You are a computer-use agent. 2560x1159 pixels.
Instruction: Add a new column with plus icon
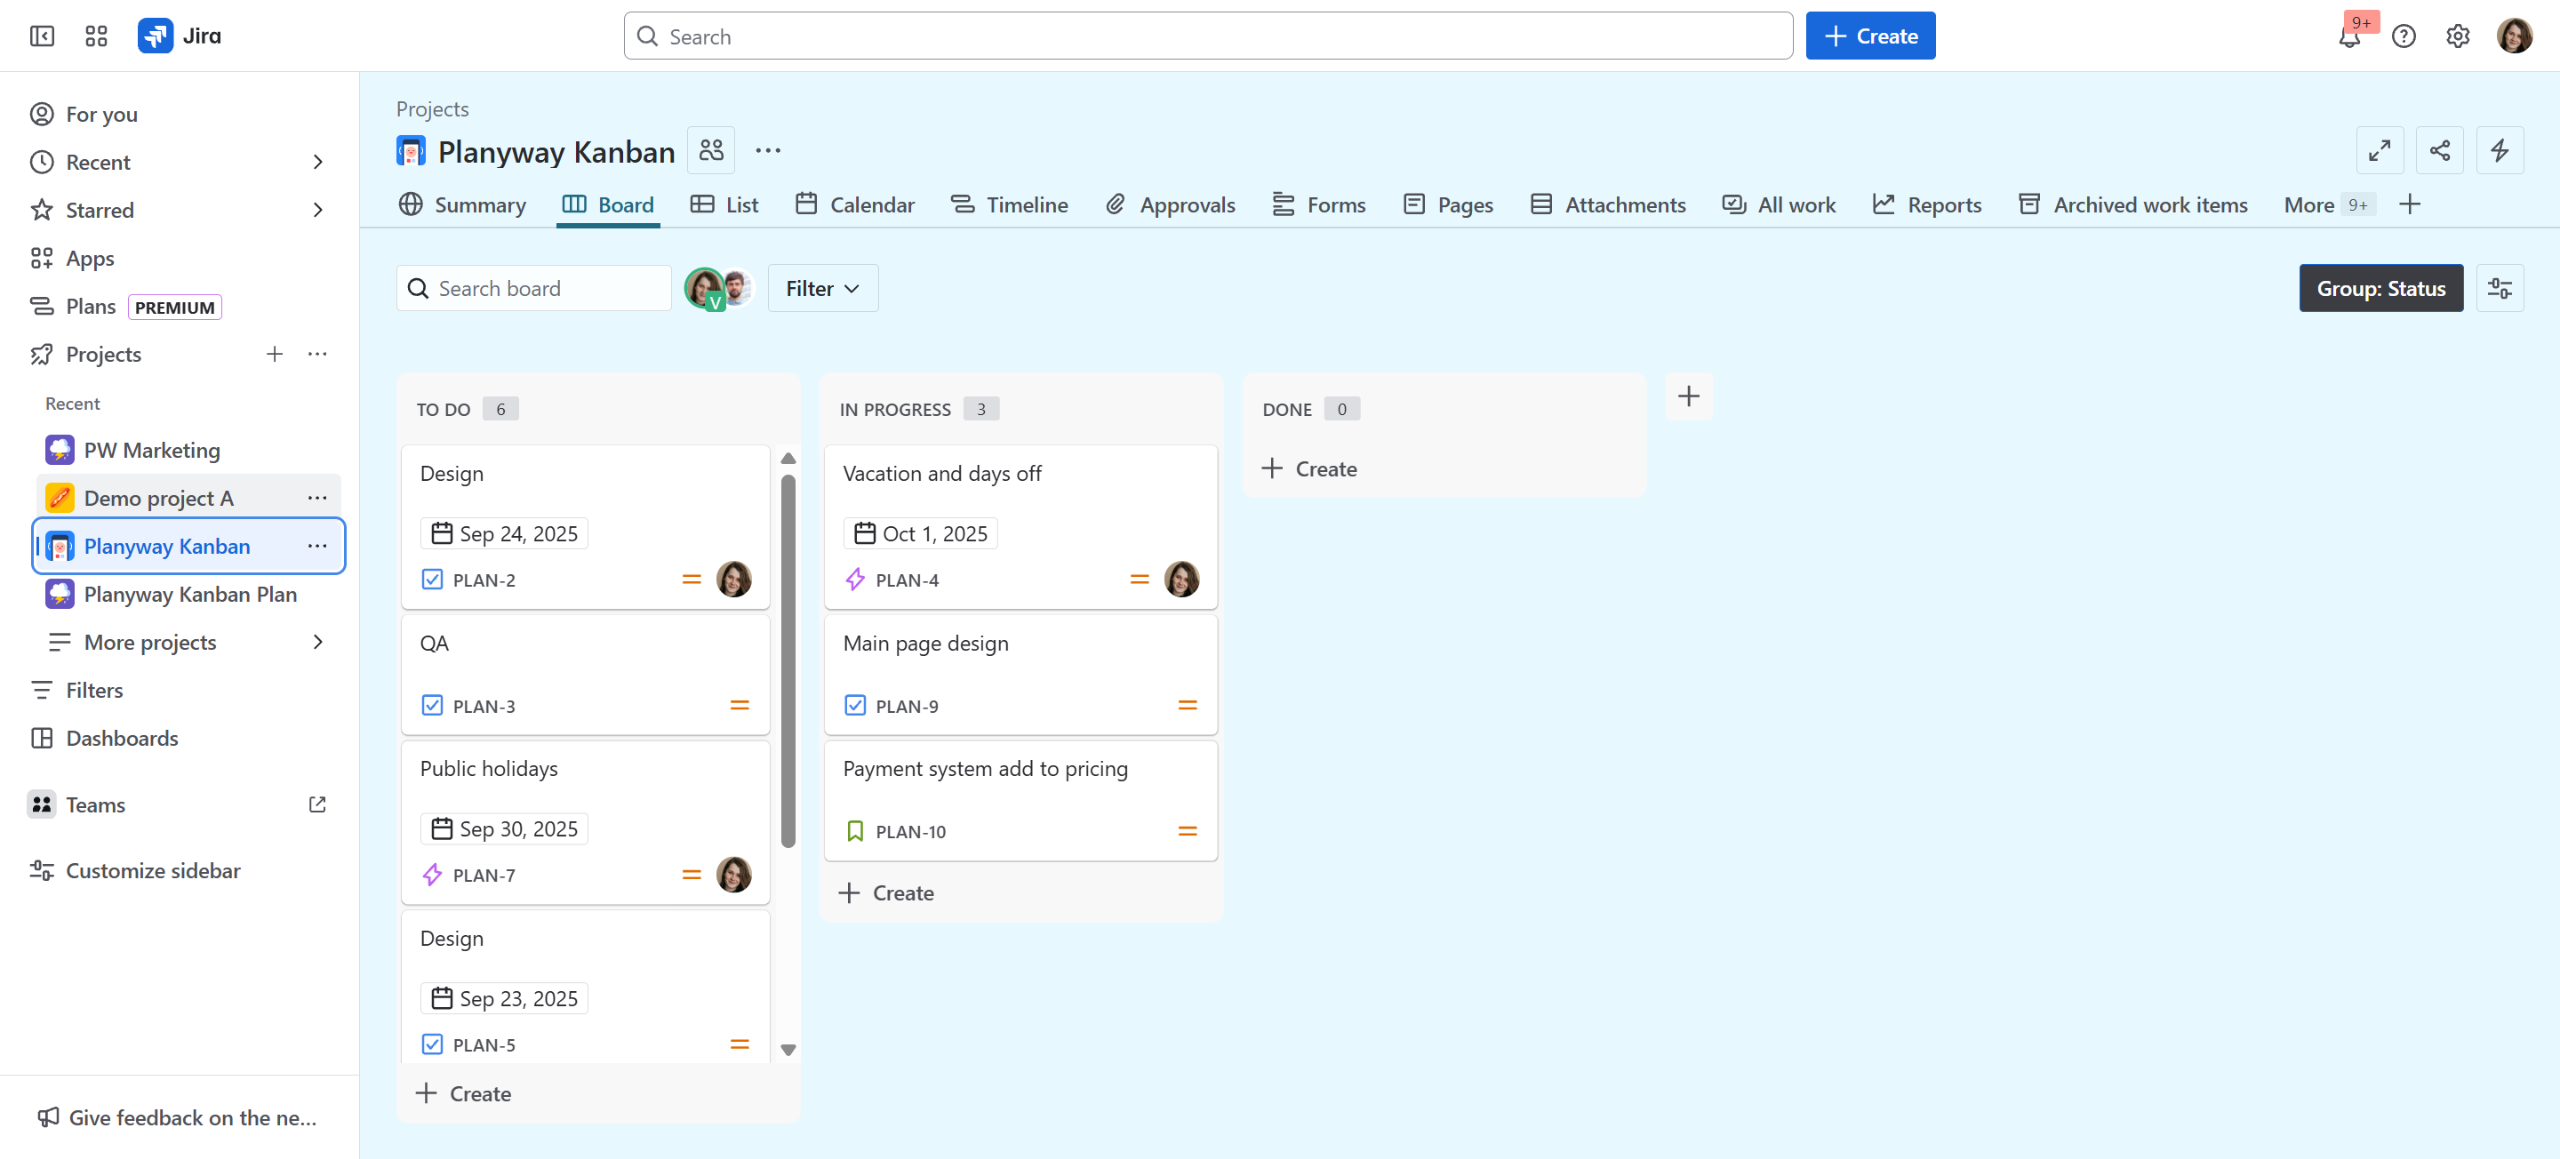1688,396
